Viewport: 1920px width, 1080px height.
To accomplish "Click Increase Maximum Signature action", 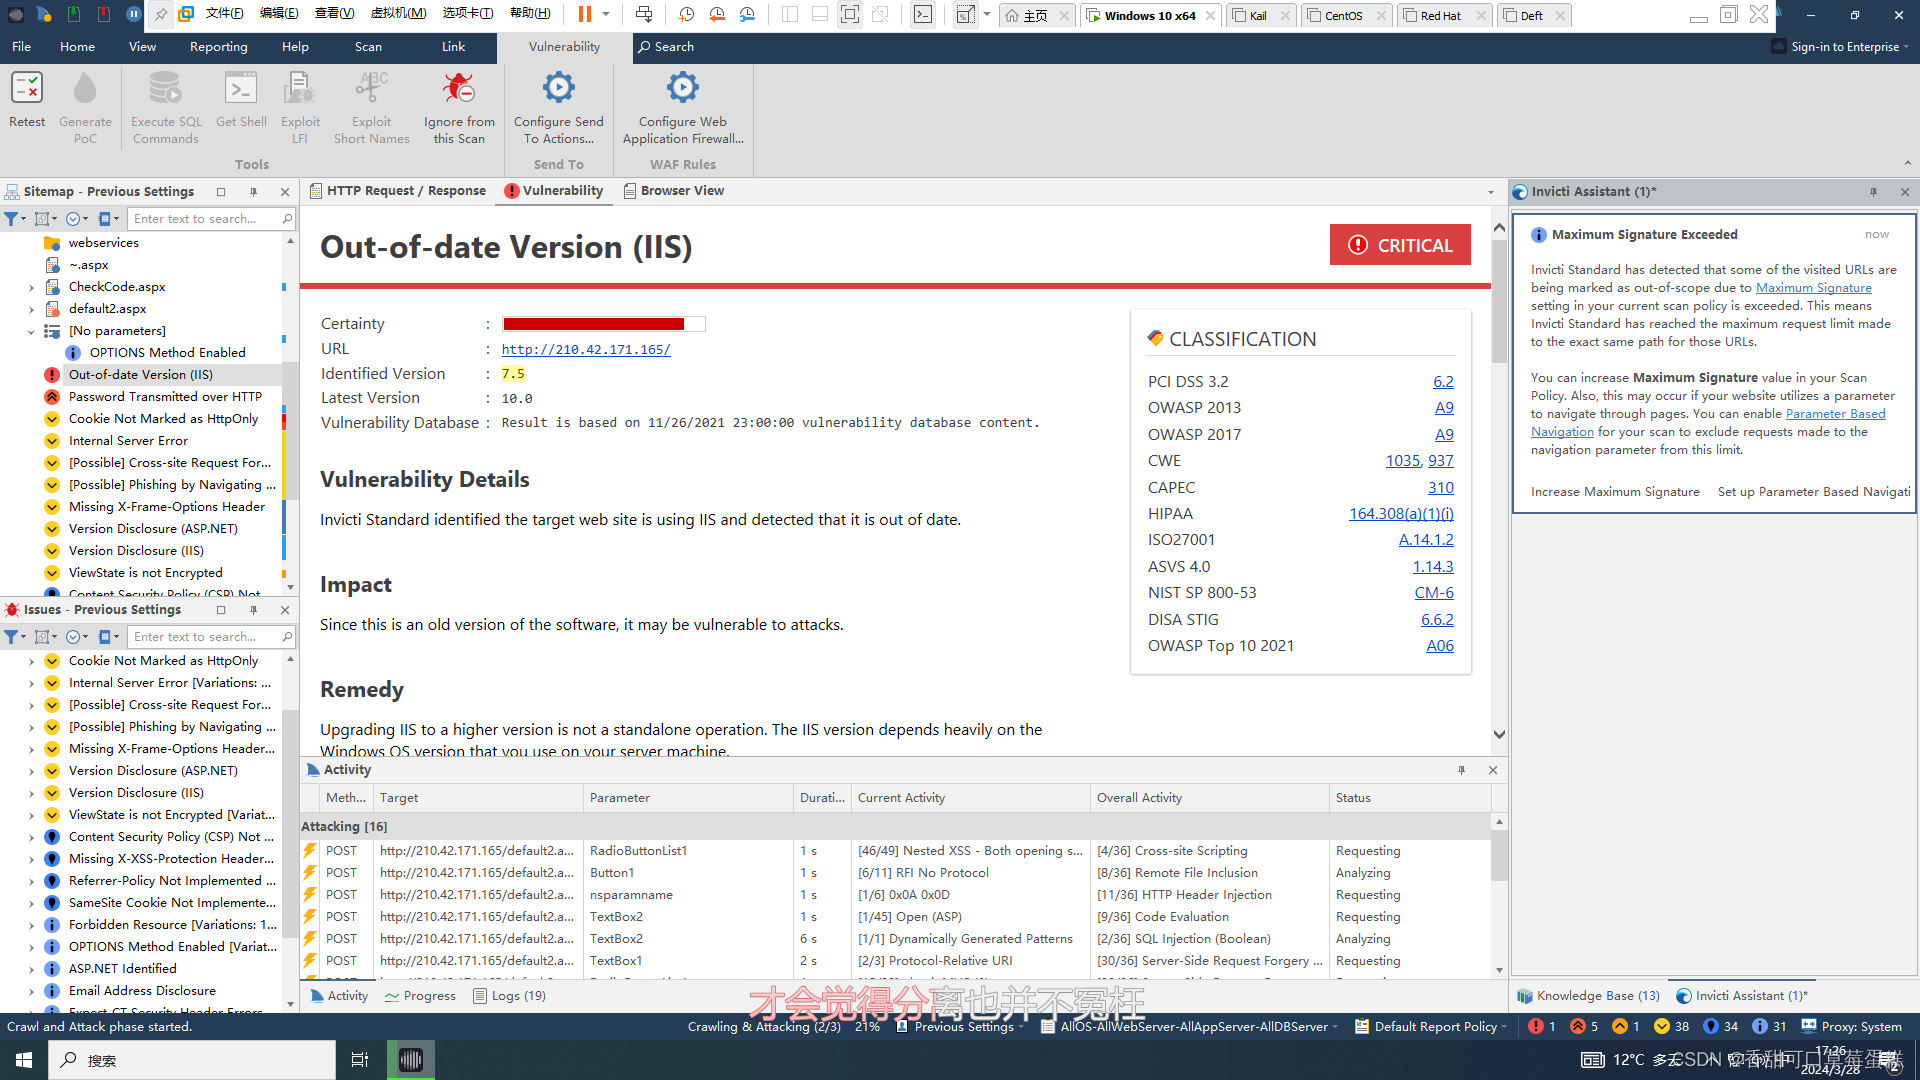I will (x=1615, y=492).
